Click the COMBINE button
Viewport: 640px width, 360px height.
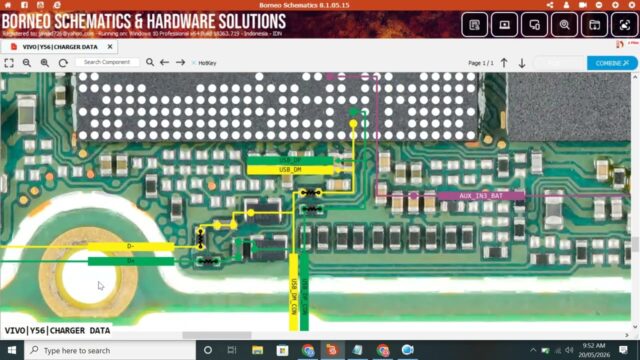point(612,63)
